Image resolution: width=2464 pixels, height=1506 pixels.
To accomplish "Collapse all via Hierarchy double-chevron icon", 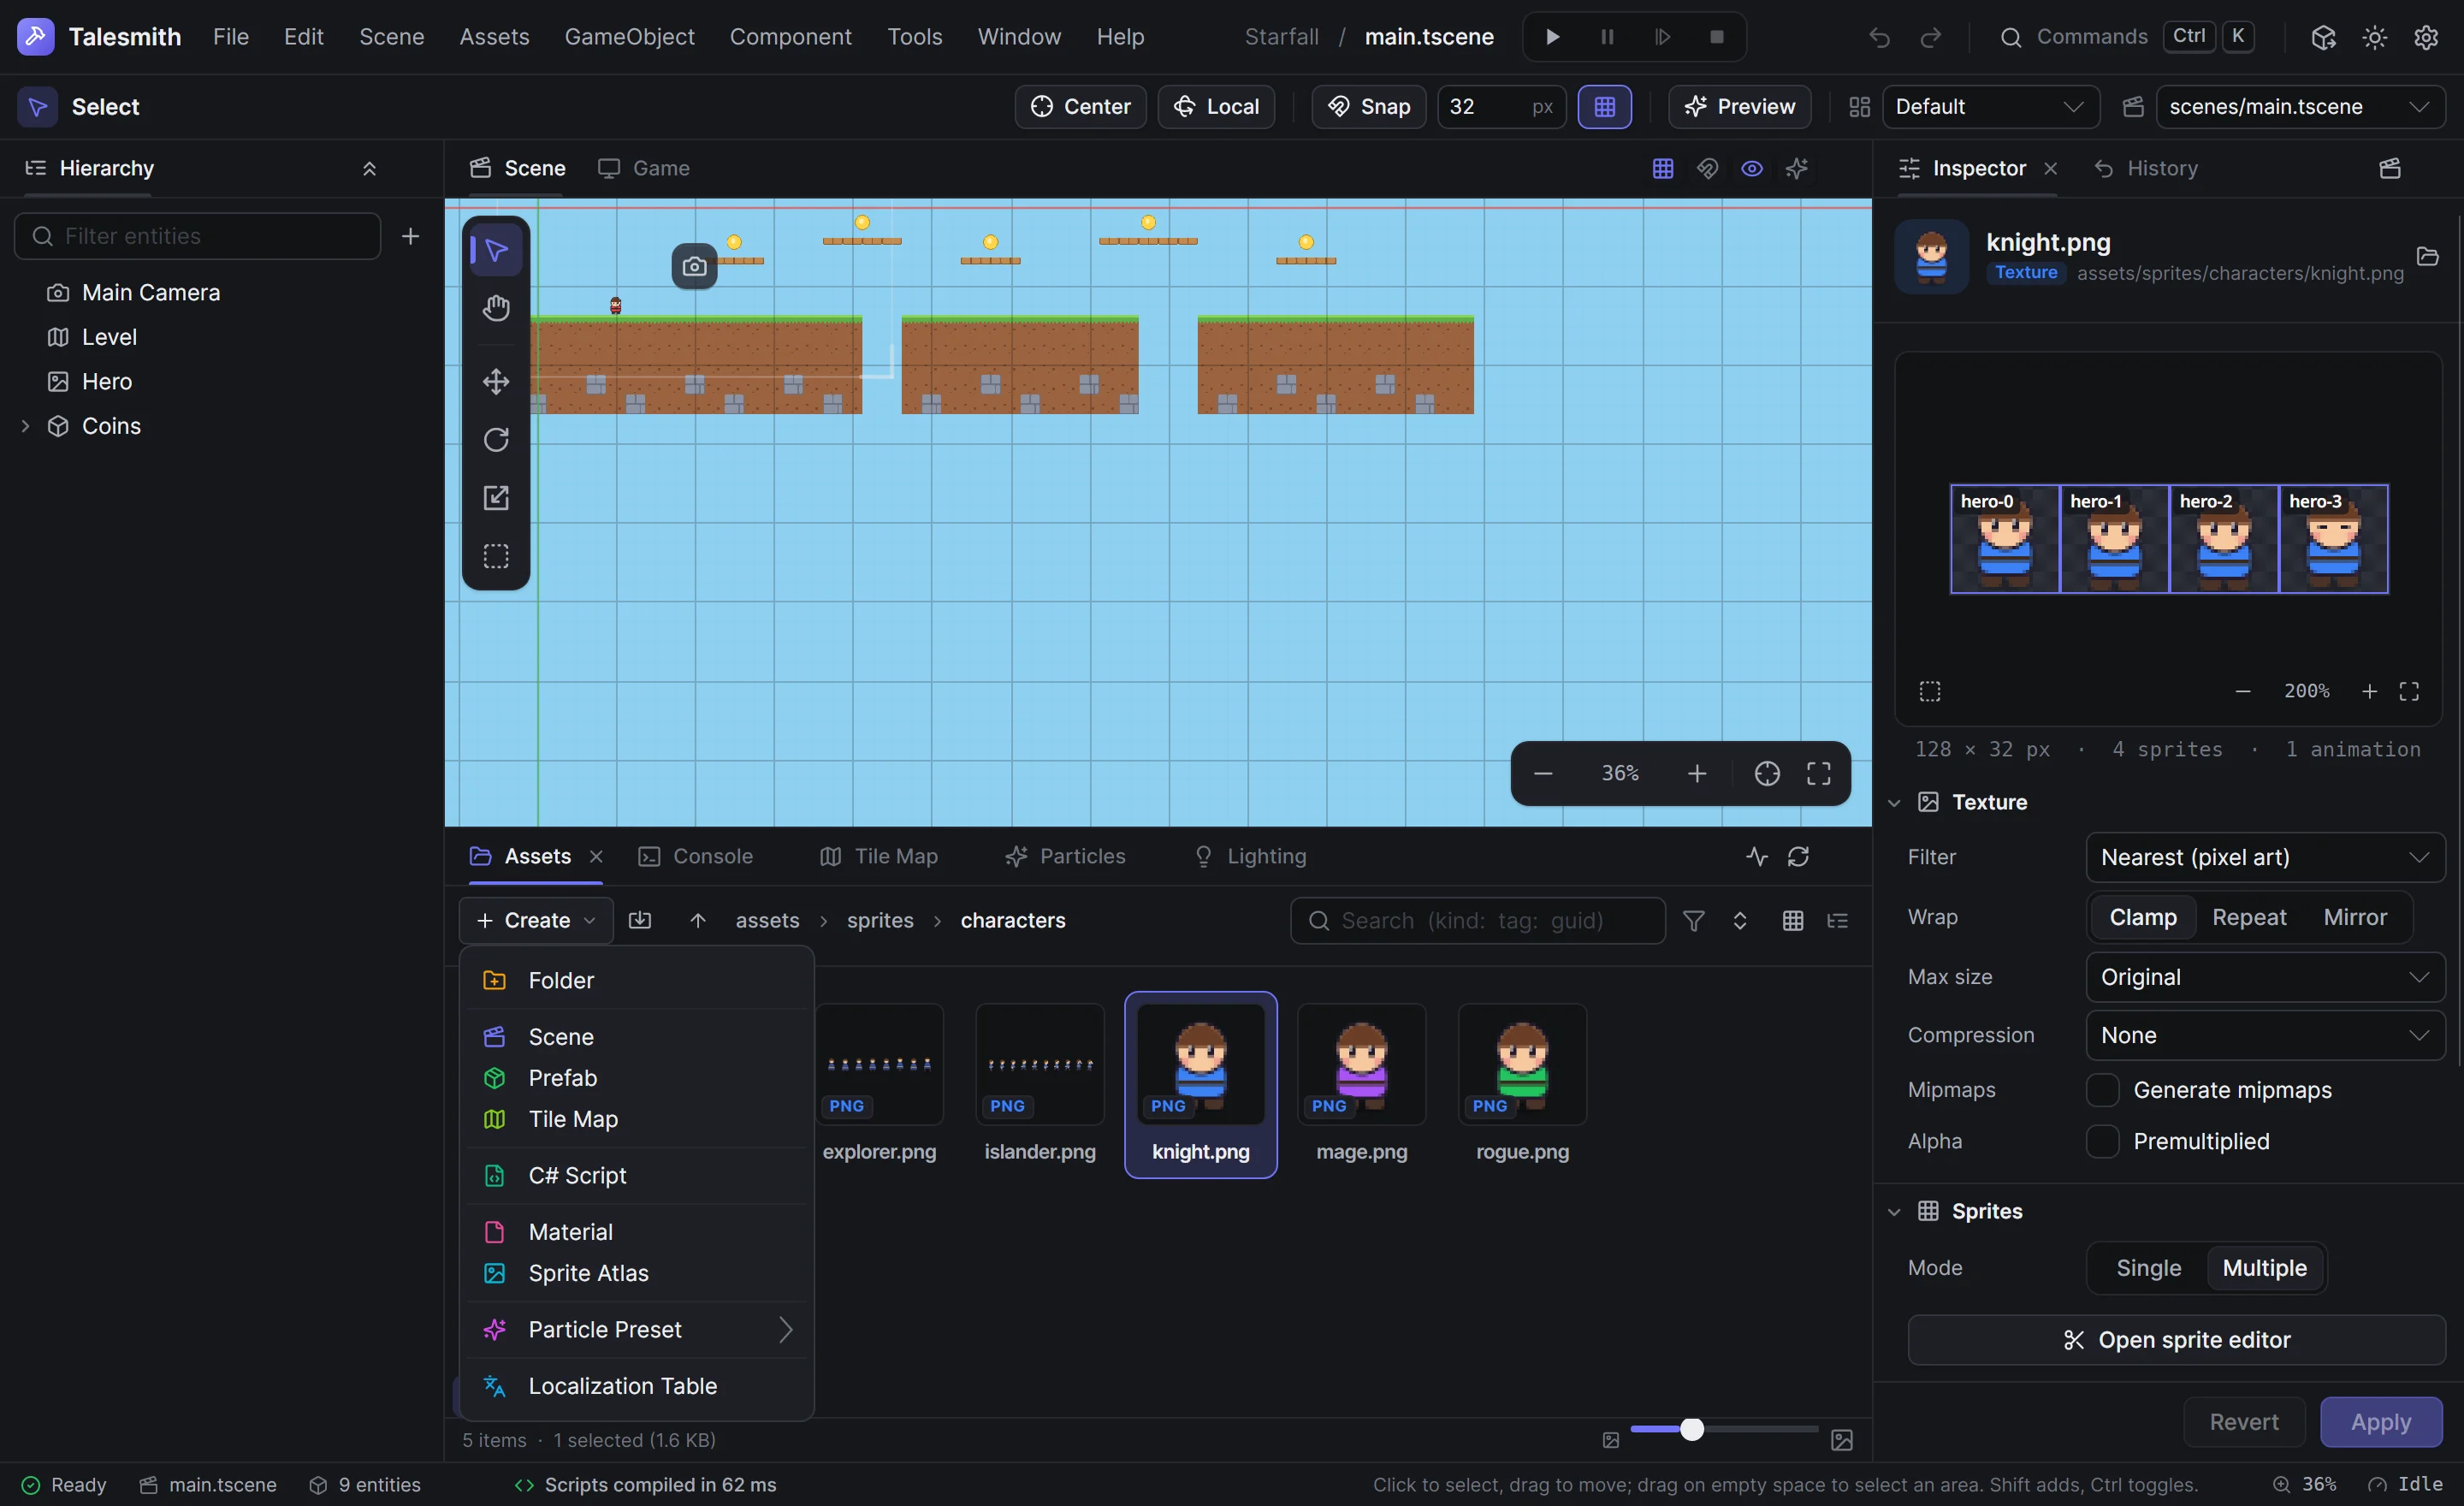I will click(x=369, y=168).
